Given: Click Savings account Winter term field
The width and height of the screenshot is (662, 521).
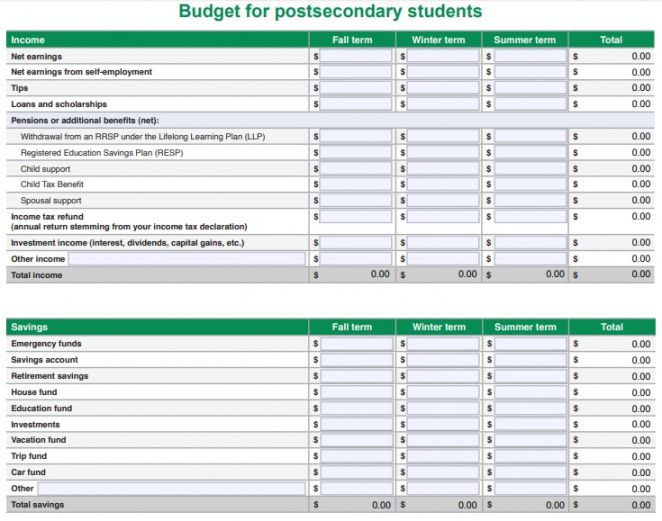Looking at the screenshot, I should coord(443,360).
